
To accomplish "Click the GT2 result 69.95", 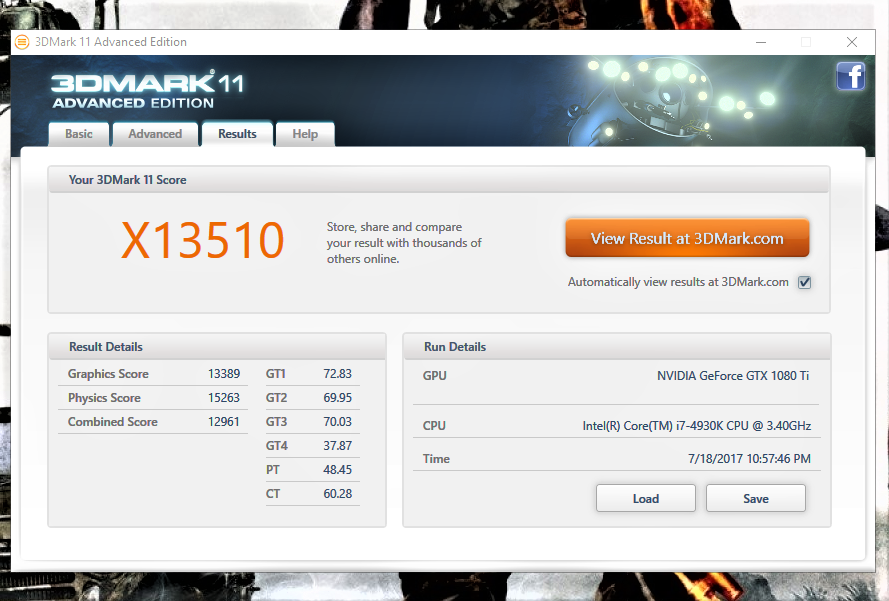I will 337,398.
